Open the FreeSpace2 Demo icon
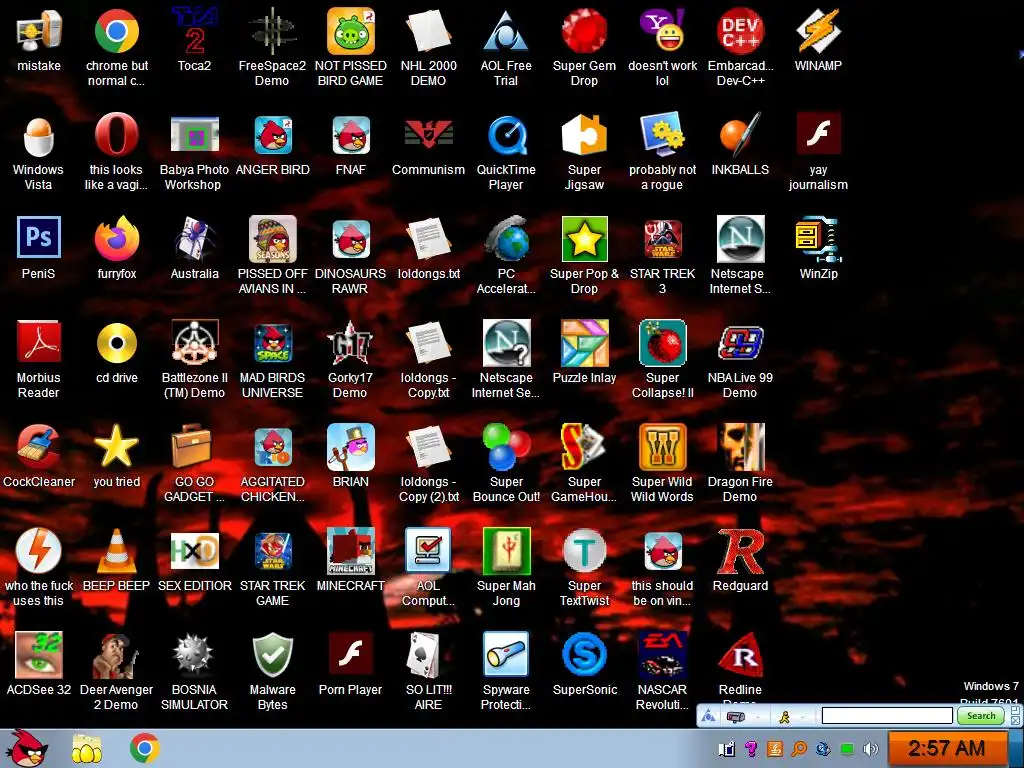This screenshot has height=768, width=1024. click(272, 31)
